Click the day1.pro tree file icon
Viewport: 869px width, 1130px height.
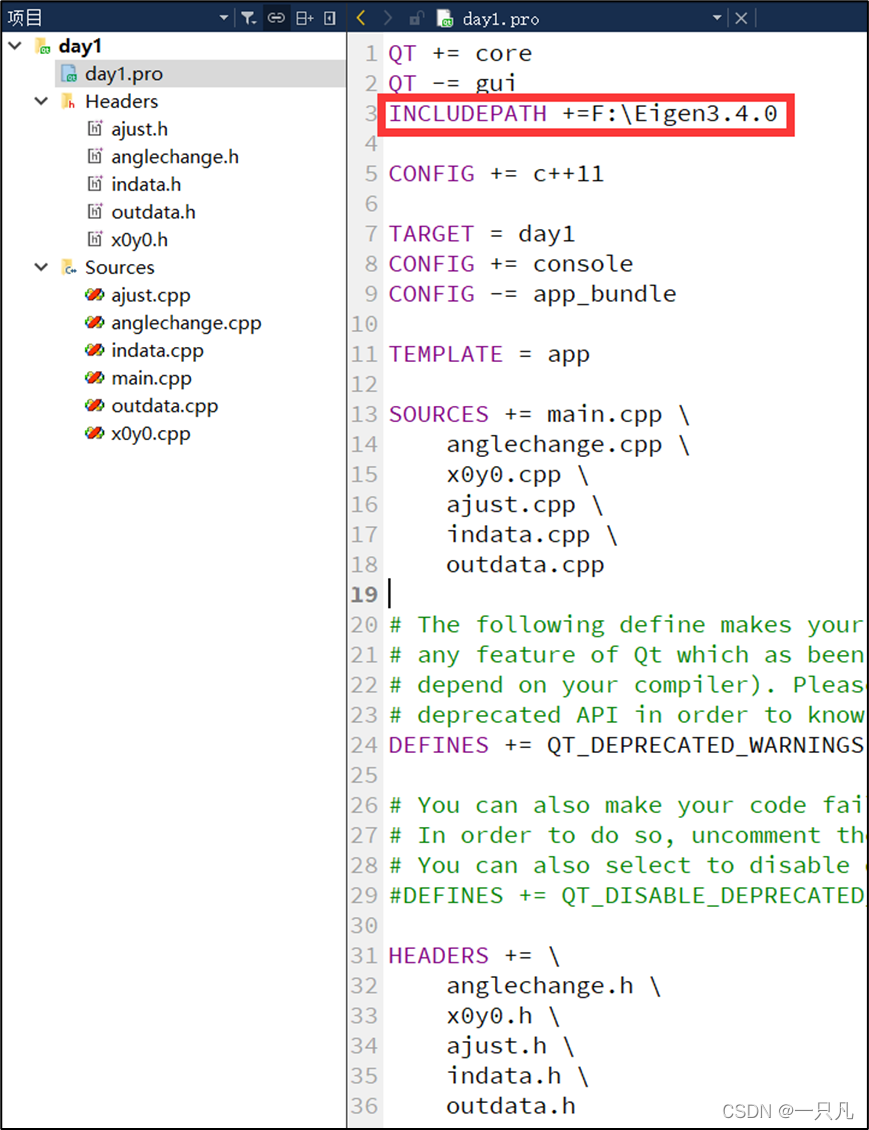coord(69,74)
